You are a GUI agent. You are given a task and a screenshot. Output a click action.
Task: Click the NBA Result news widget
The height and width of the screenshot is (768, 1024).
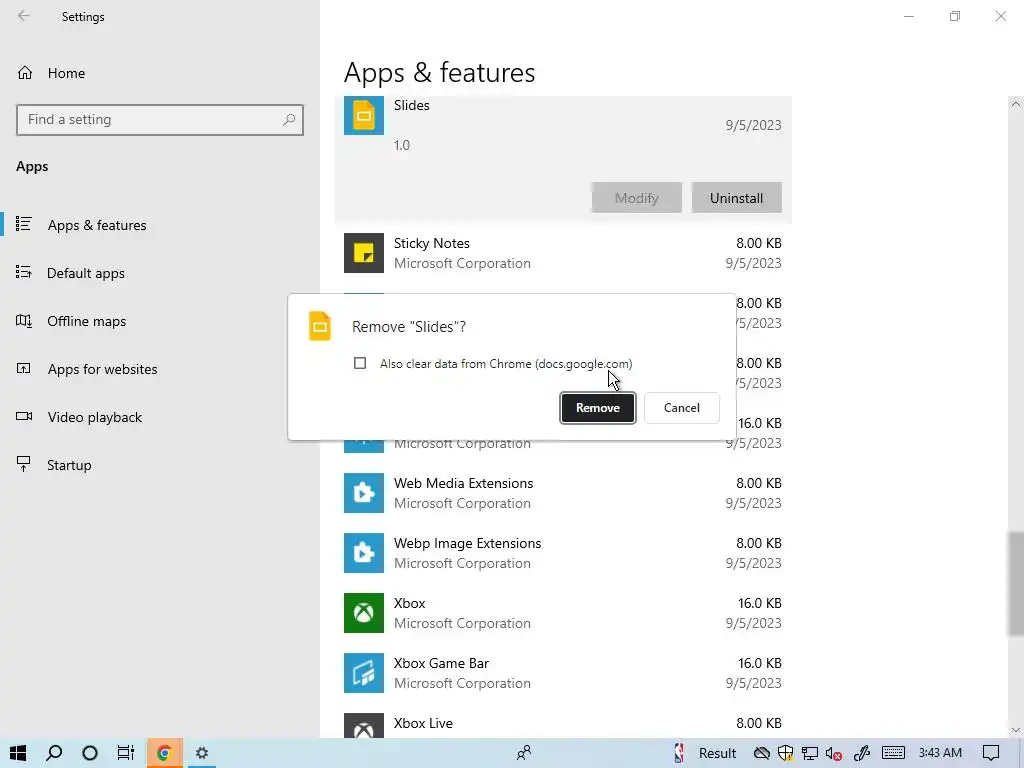pos(706,753)
